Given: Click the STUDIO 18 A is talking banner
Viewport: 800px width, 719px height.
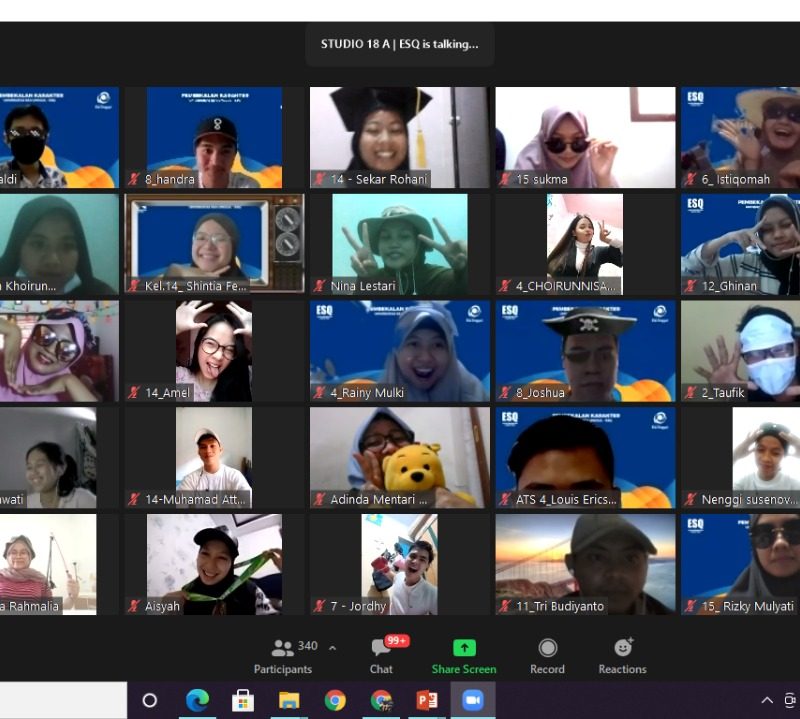Looking at the screenshot, I should (399, 44).
